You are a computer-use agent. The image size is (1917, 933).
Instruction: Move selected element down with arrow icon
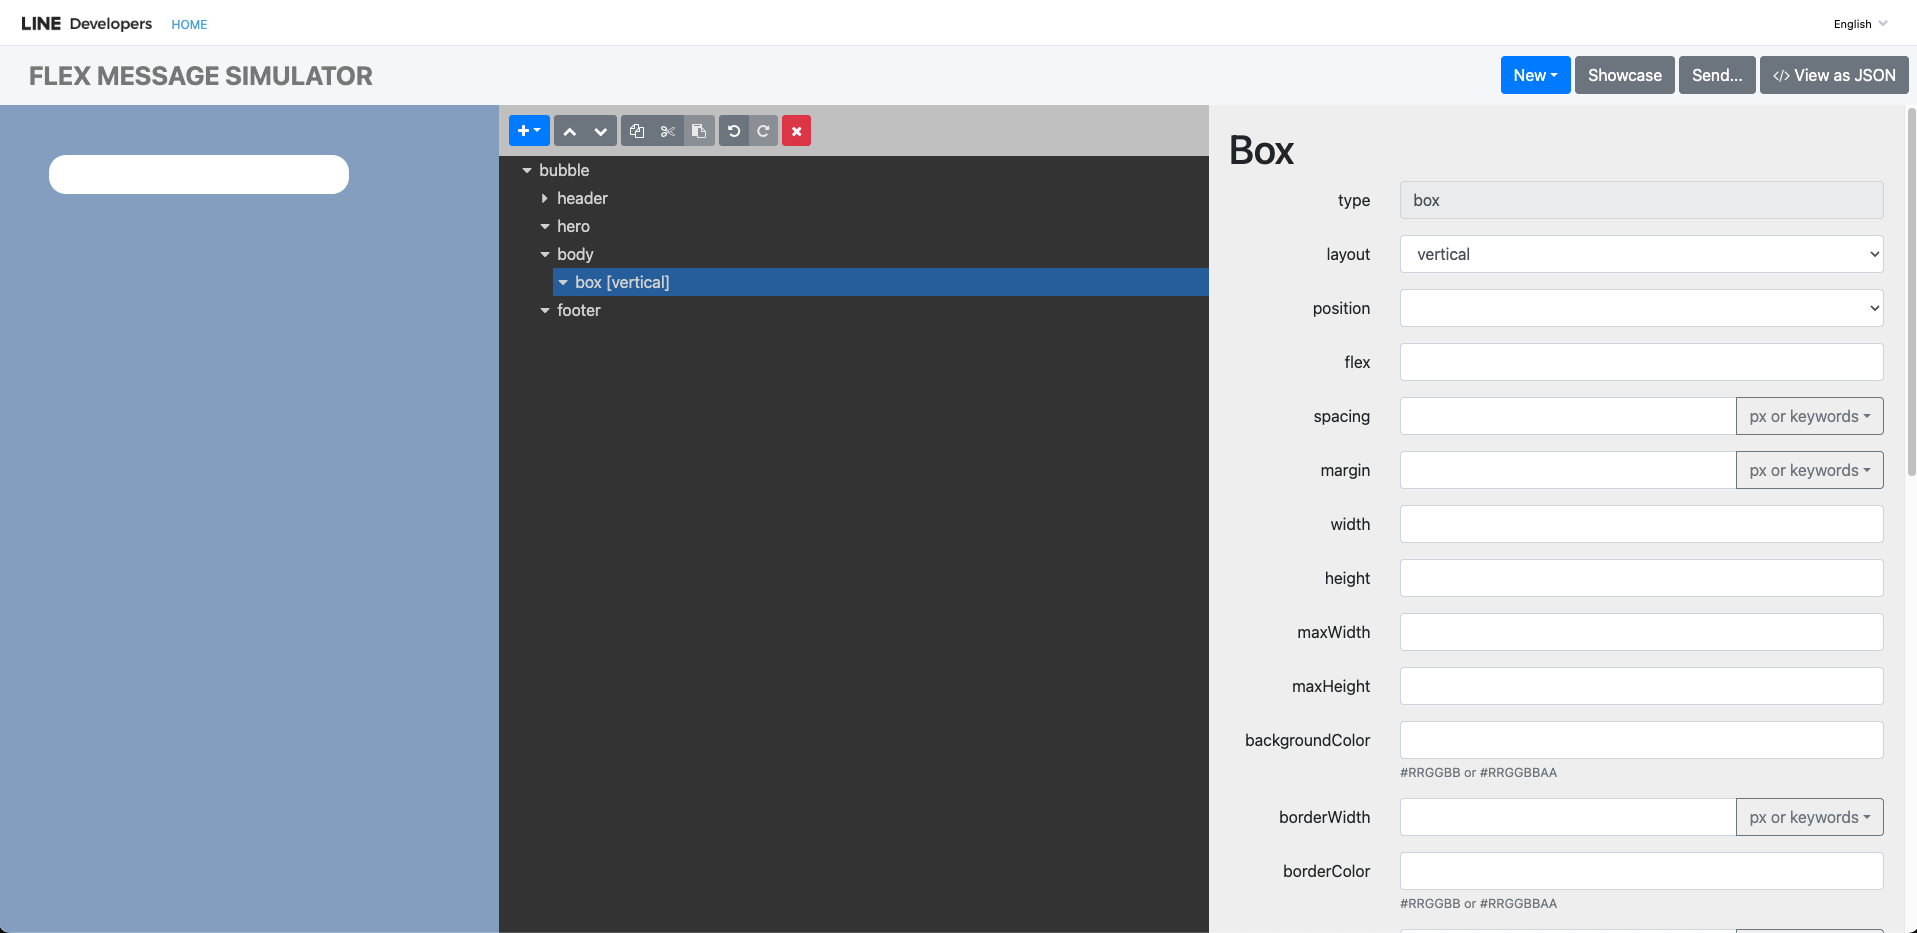coord(601,131)
